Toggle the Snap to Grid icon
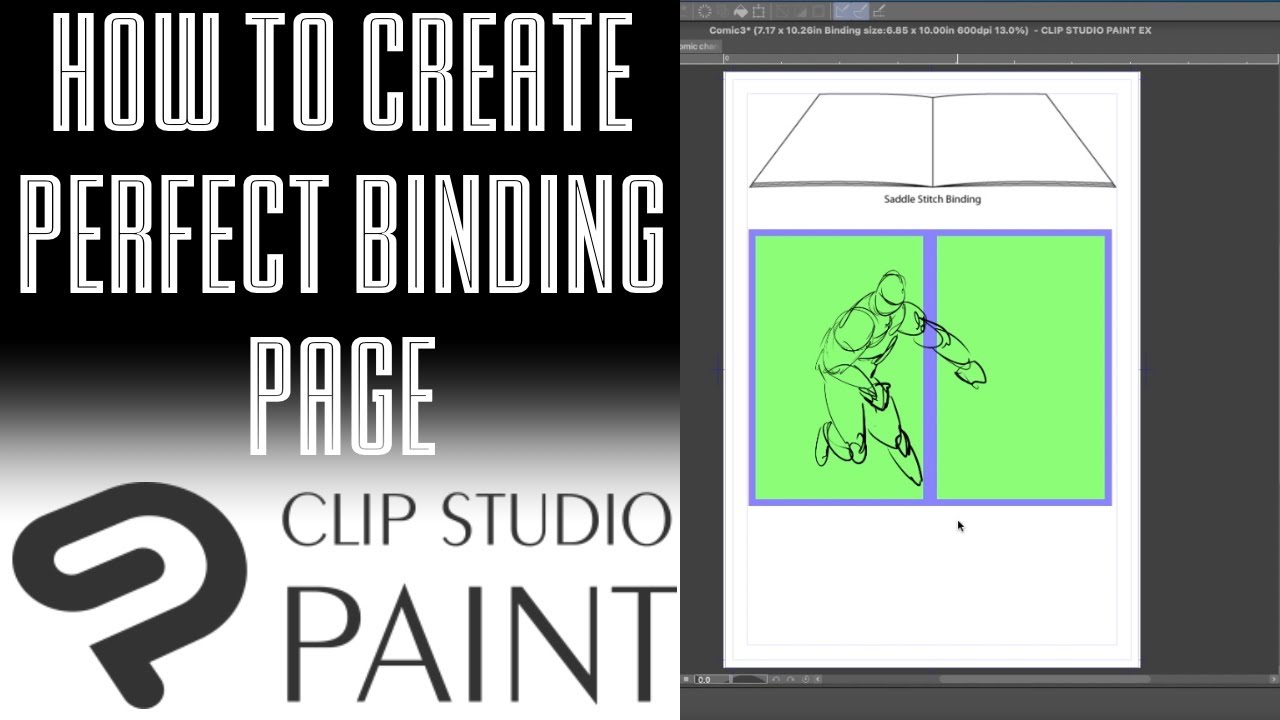The image size is (1280, 720). 879,11
